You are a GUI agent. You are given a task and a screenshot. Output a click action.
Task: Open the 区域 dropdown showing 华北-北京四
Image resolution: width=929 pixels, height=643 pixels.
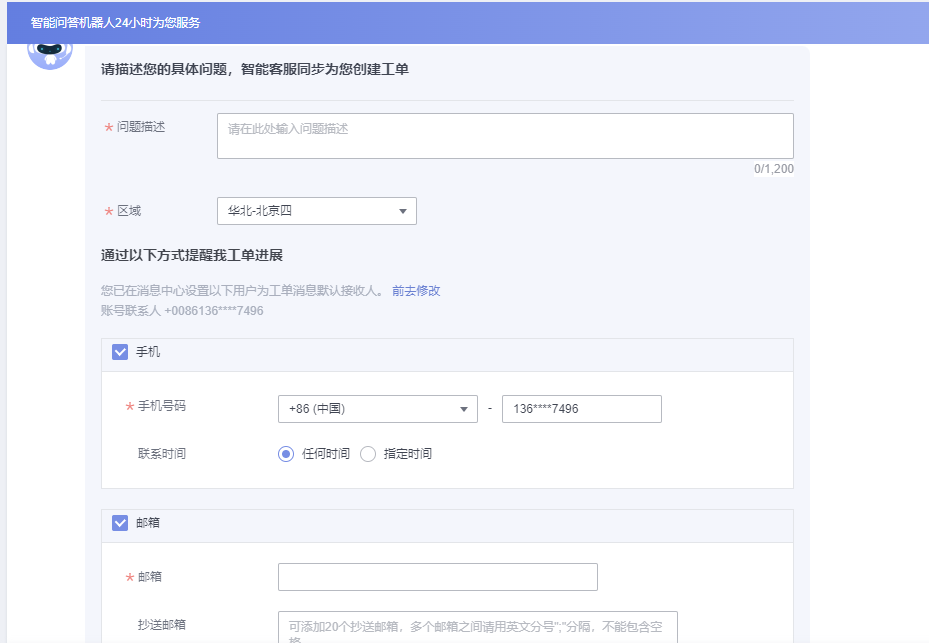click(316, 211)
